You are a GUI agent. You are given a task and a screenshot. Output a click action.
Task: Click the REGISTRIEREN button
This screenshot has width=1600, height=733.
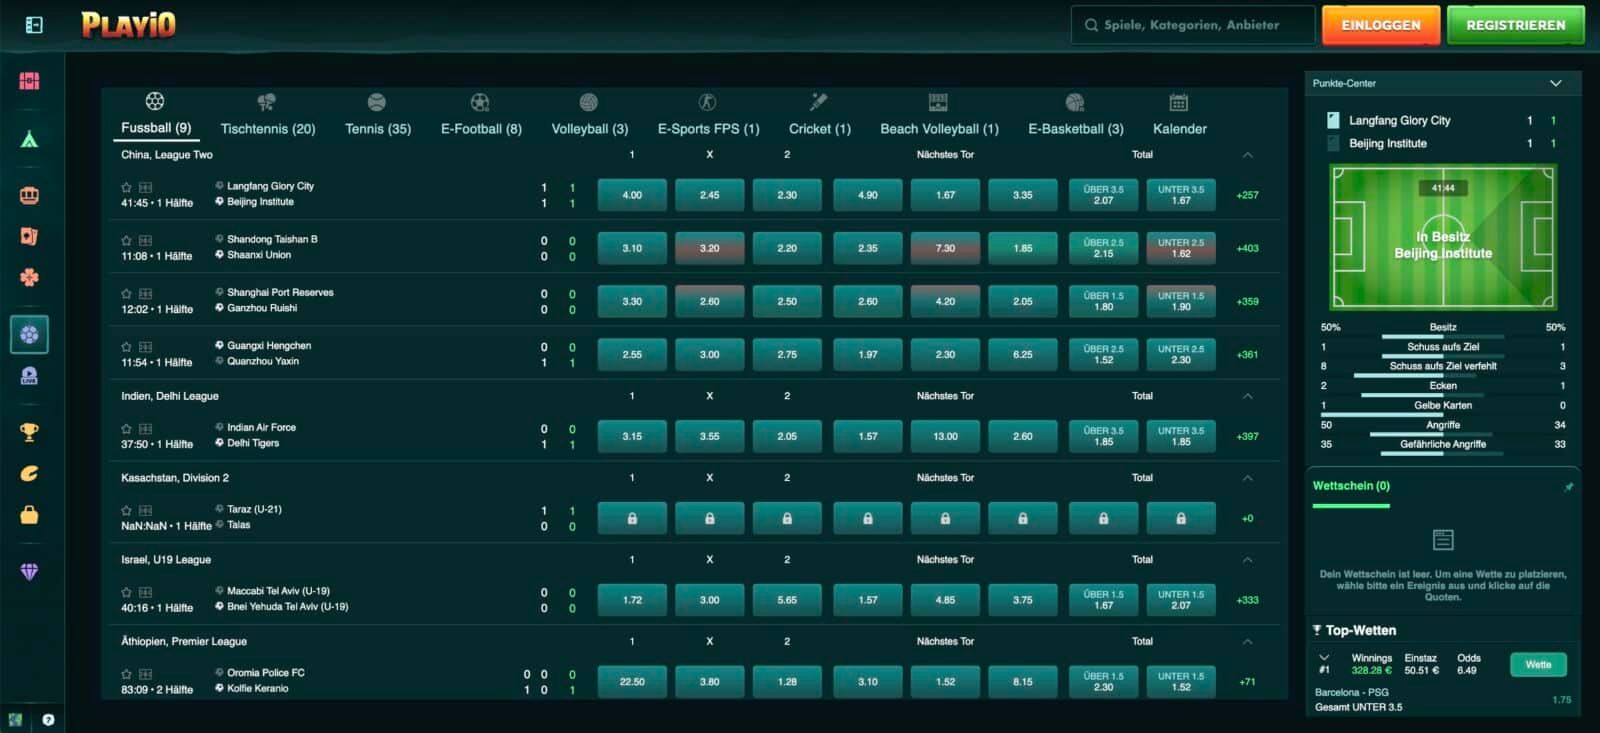(1515, 25)
